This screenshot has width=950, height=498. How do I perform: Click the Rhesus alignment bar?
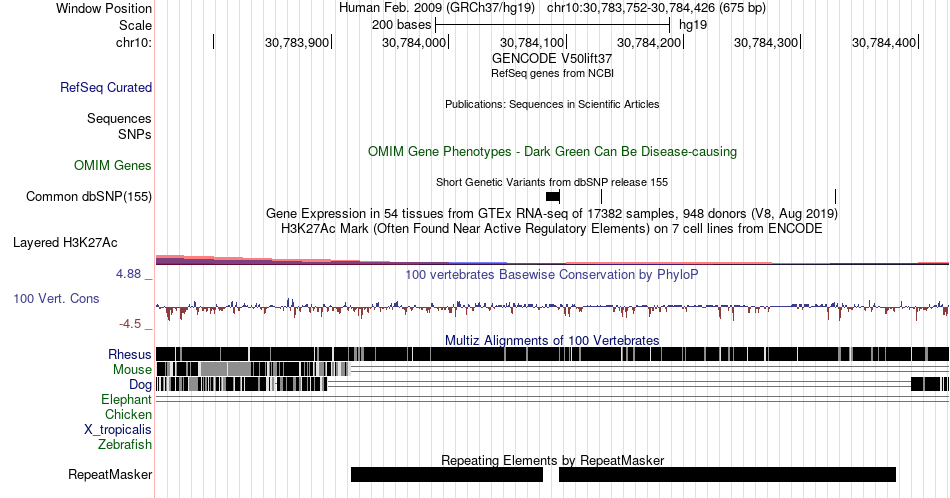click(552, 354)
